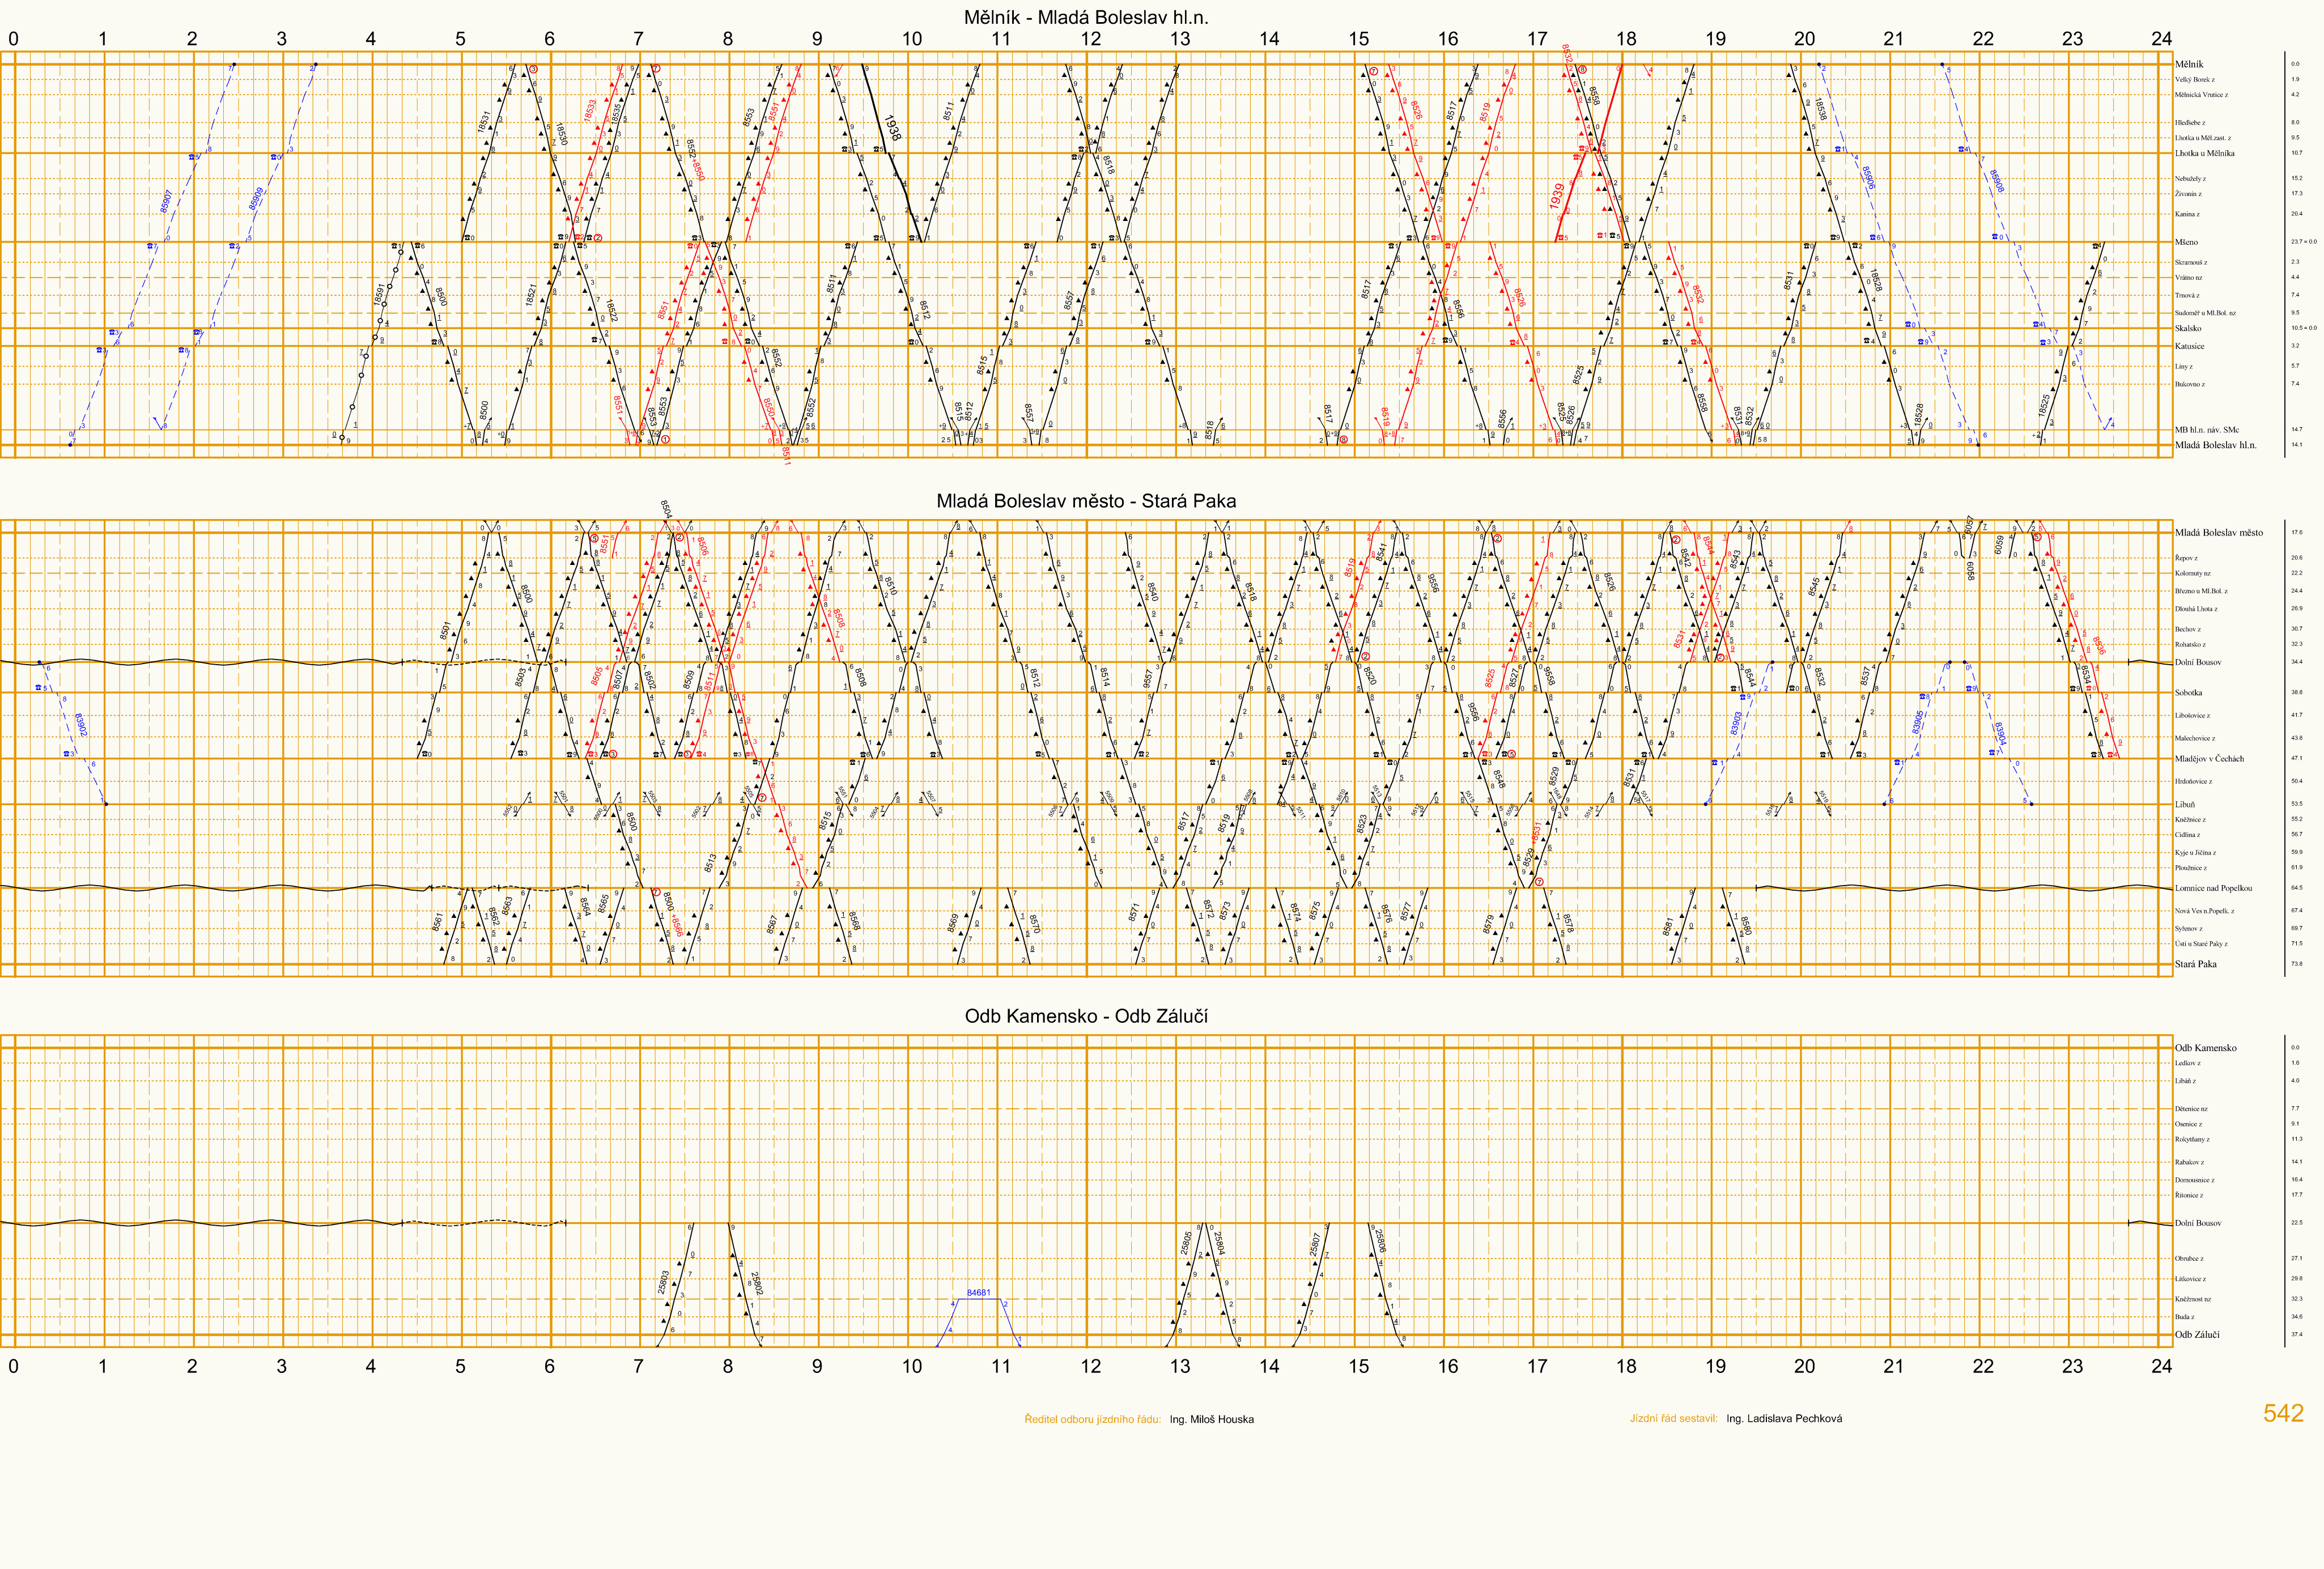2324x1569 pixels.
Task: Click the hour 12 marker on top axis
Action: click(1090, 39)
